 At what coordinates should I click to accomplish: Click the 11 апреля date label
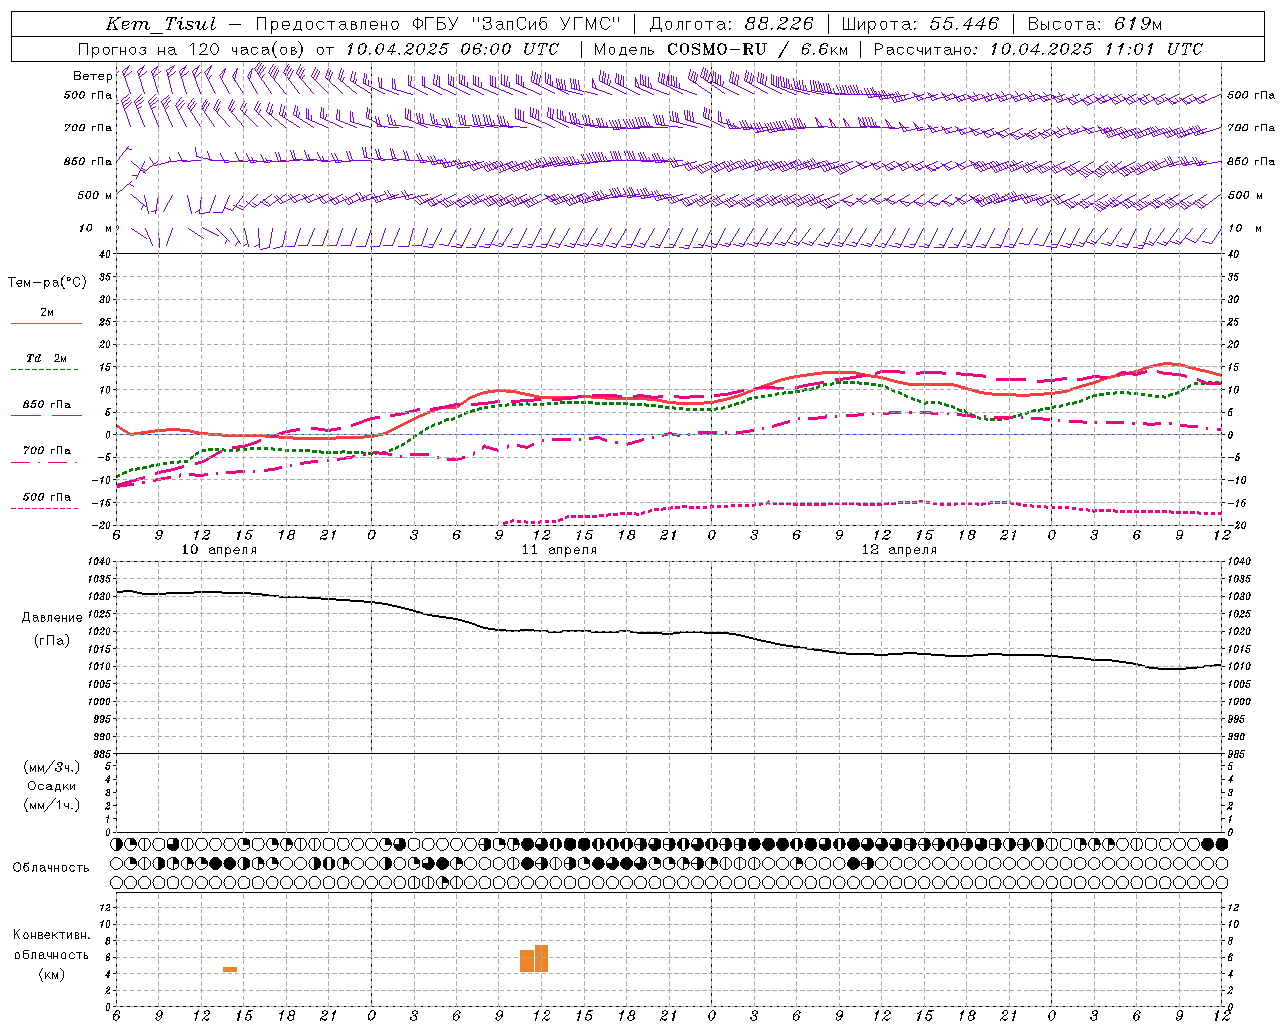[559, 550]
